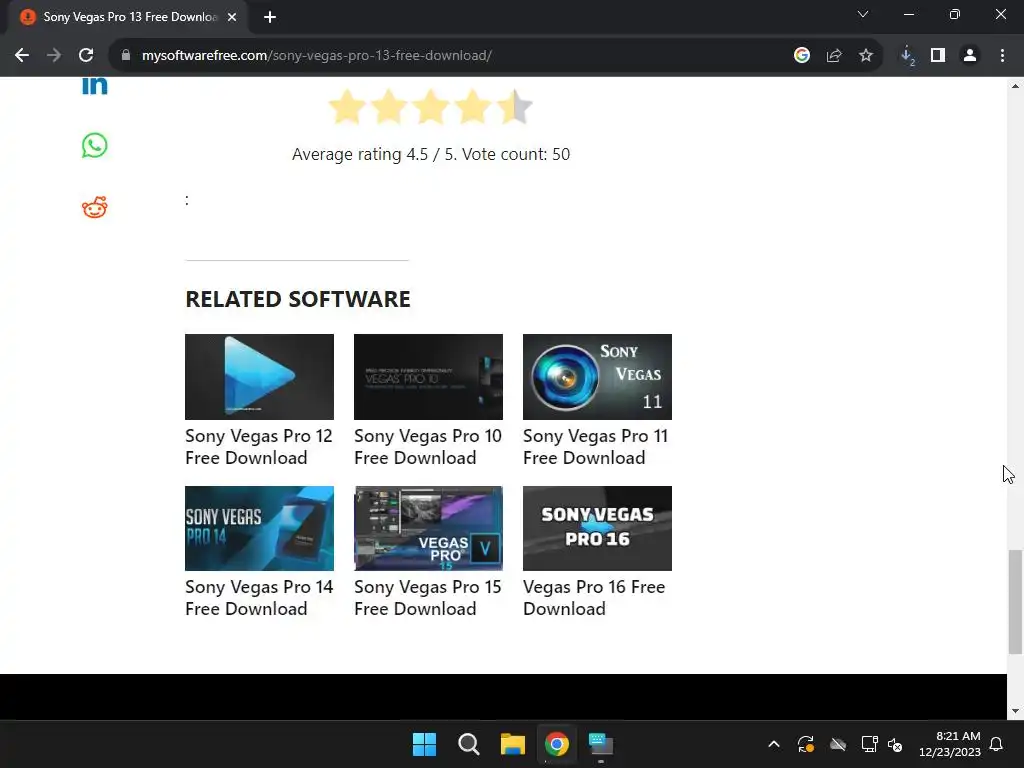
Task: Open Chrome downloads panel
Action: coord(907,56)
